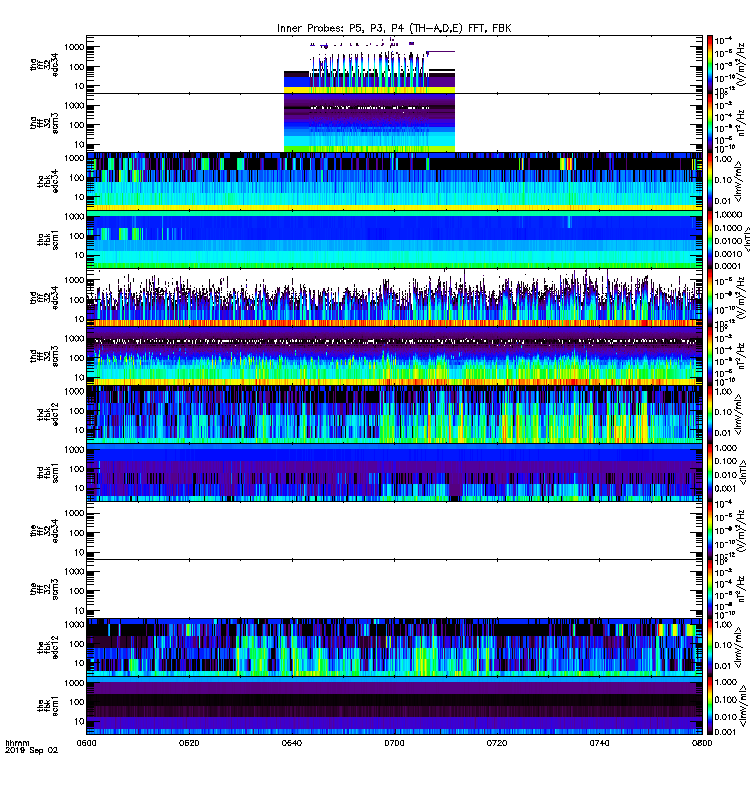The height and width of the screenshot is (800, 750).
Task: Click the 'hhmm' axis unit label
Action: click(x=17, y=743)
